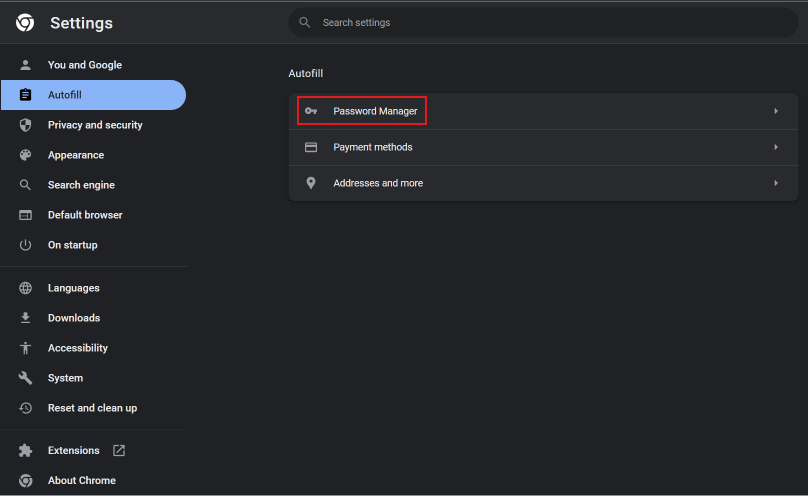The image size is (808, 496).
Task: Click the accessibility figure icon
Action: point(25,348)
